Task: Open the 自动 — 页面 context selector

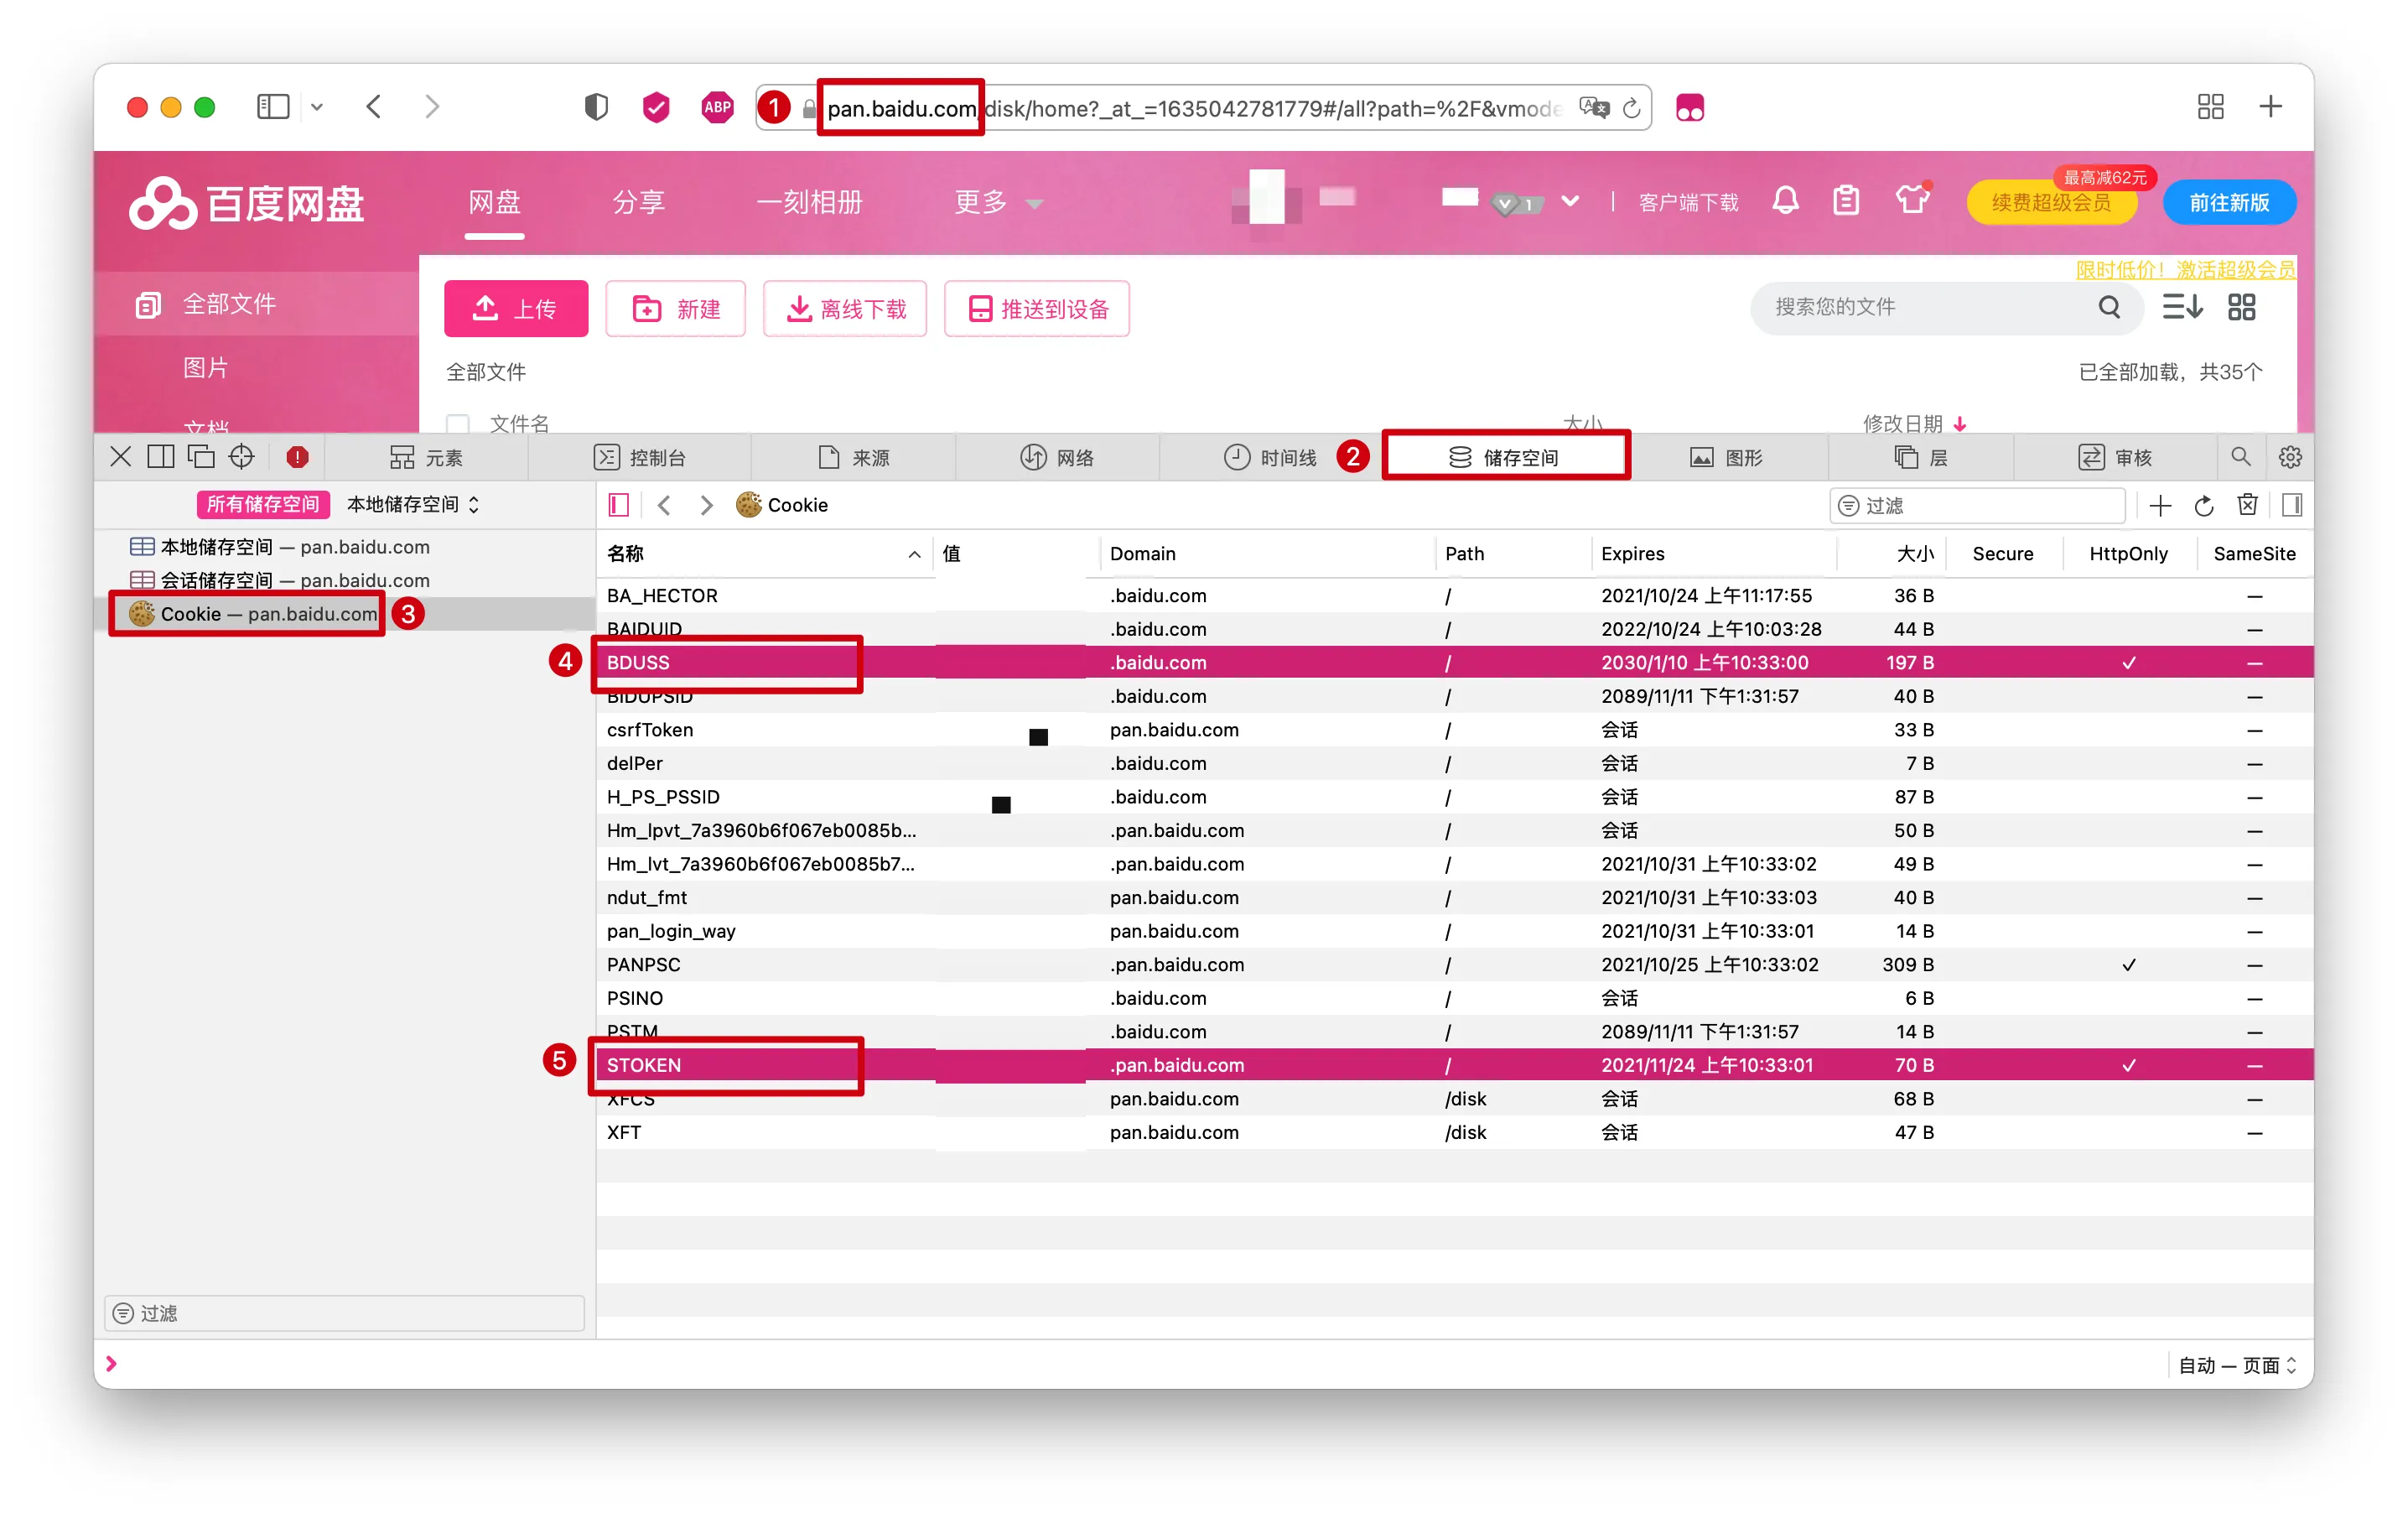Action: (x=2238, y=1365)
